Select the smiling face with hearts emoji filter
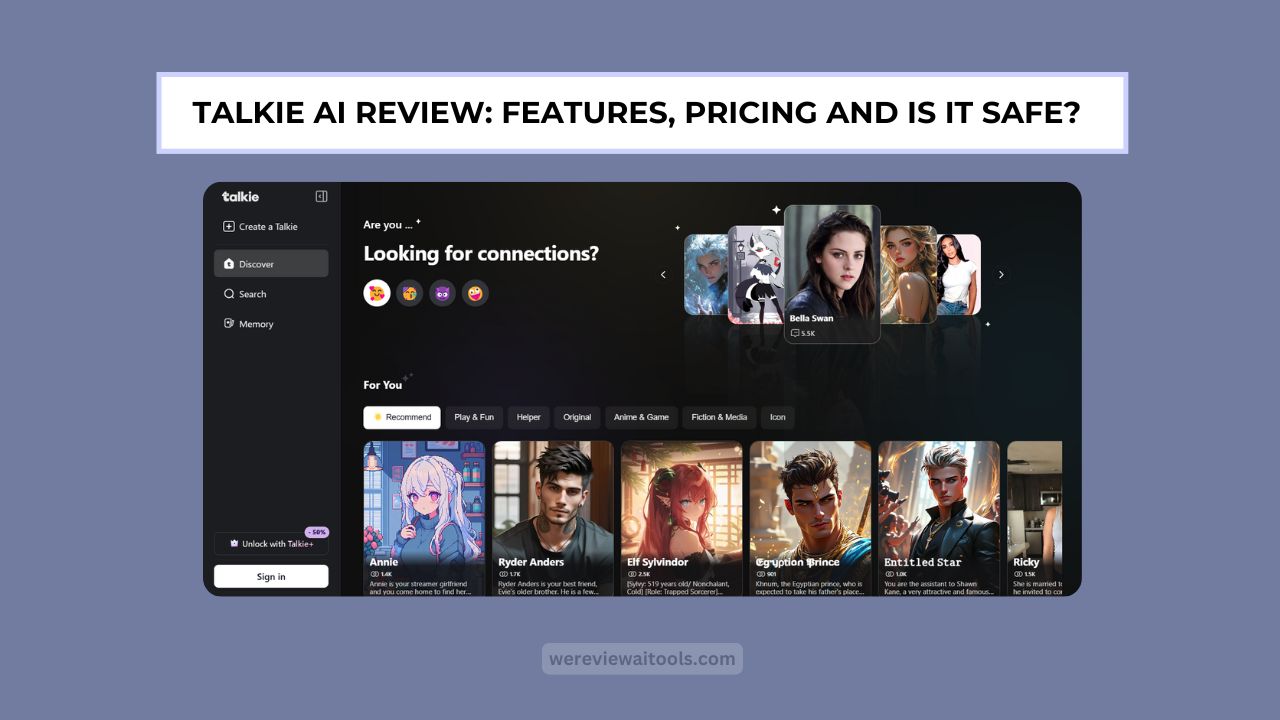Image resolution: width=1280 pixels, height=720 pixels. click(x=377, y=293)
